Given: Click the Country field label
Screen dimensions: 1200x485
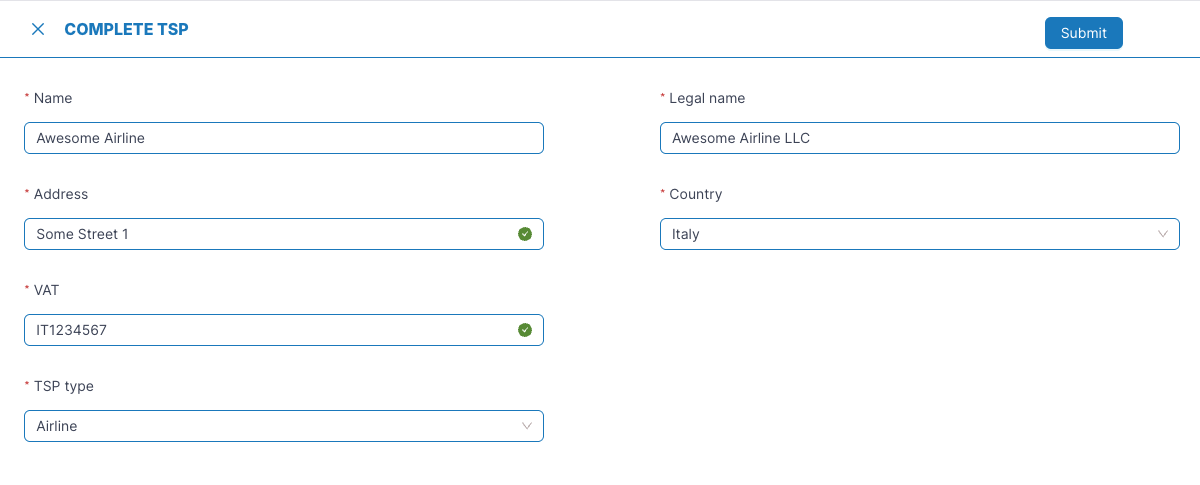Looking at the screenshot, I should click(695, 194).
